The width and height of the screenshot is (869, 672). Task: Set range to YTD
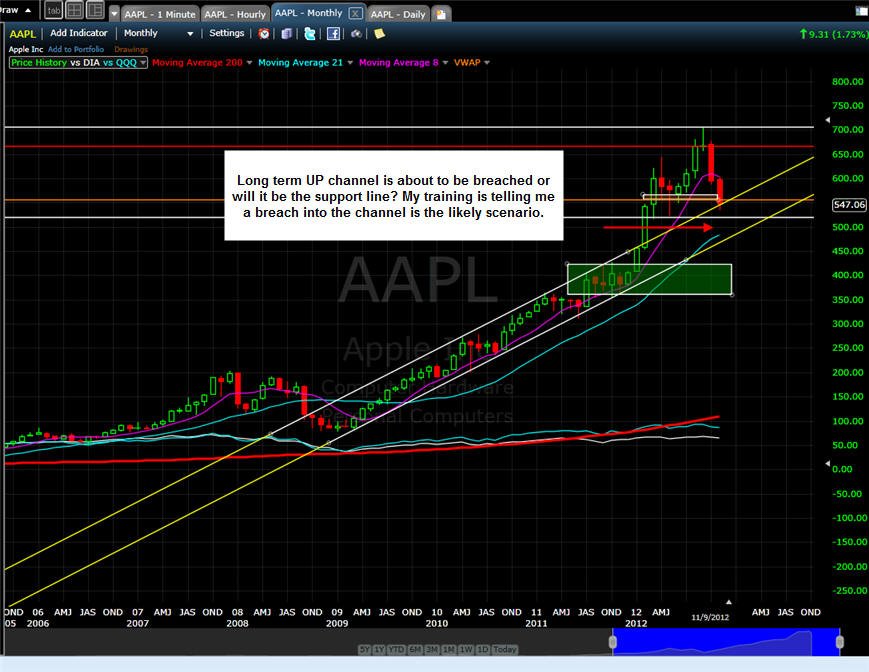[x=396, y=649]
